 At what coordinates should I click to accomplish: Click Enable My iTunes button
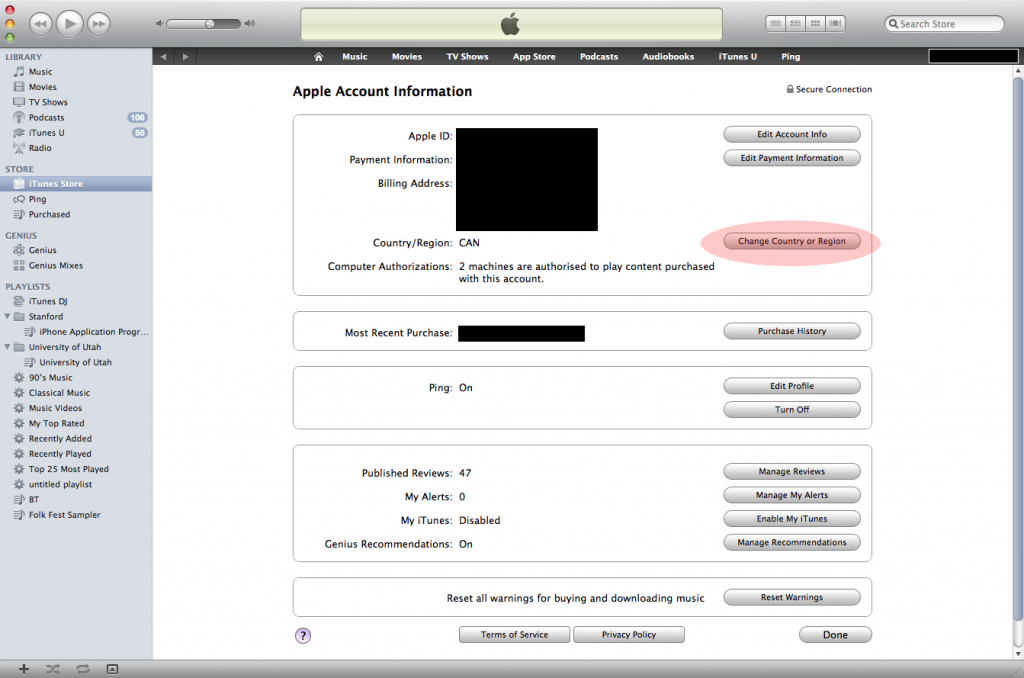click(792, 519)
